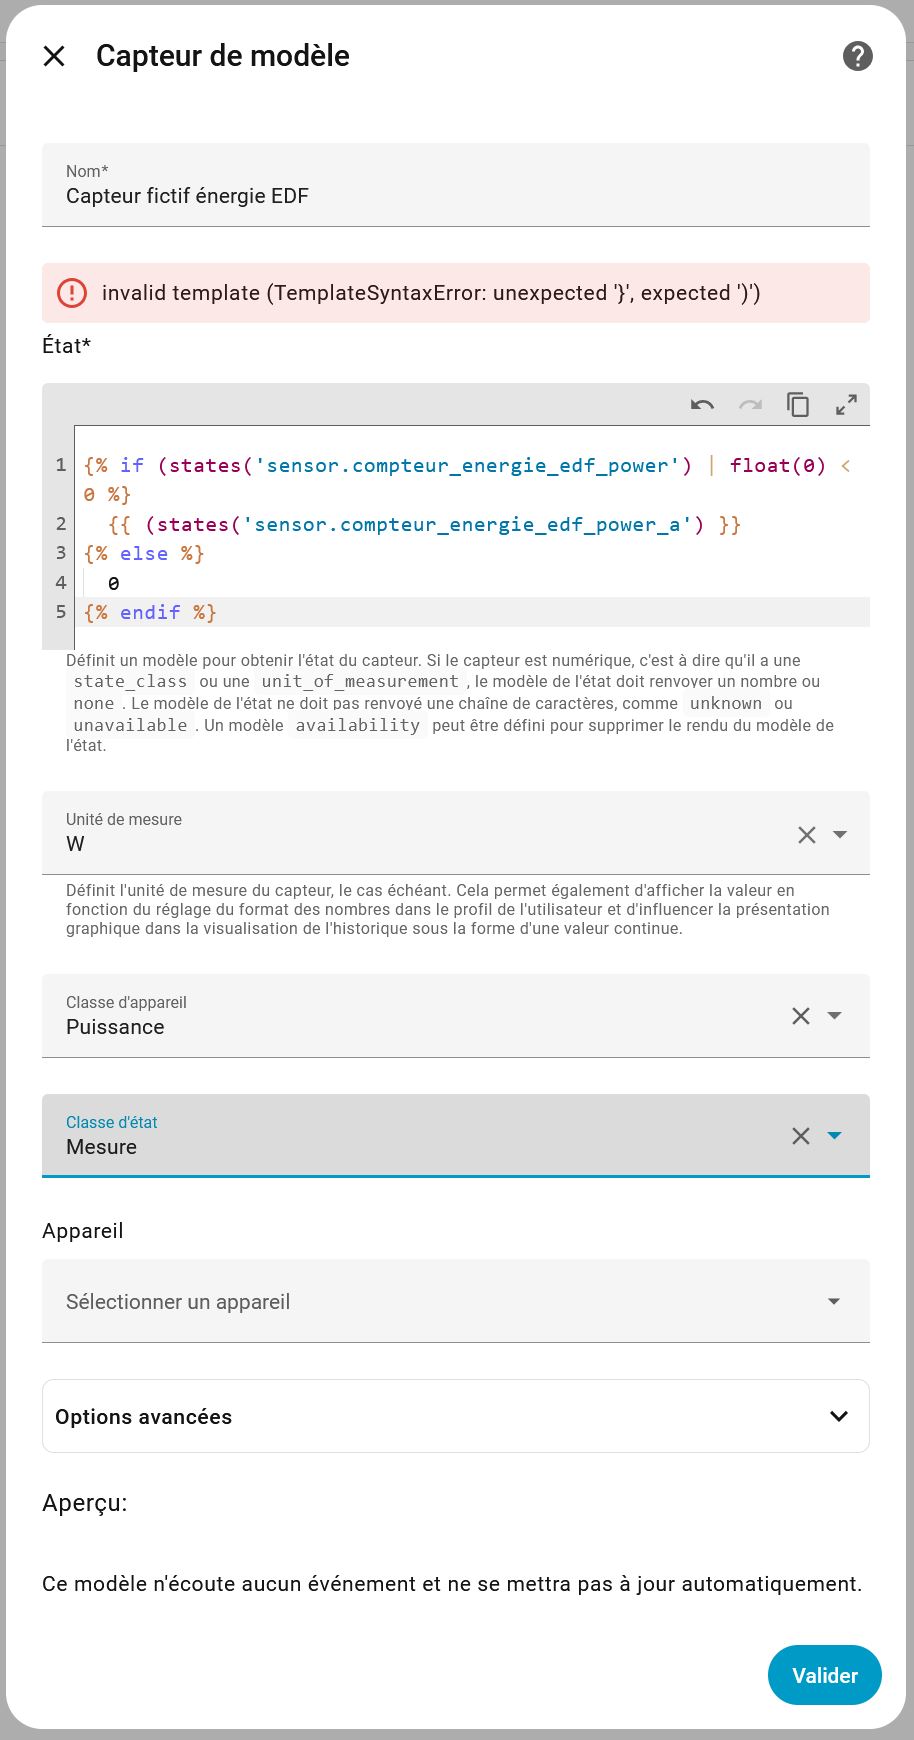Click the red error alert icon

pos(72,293)
